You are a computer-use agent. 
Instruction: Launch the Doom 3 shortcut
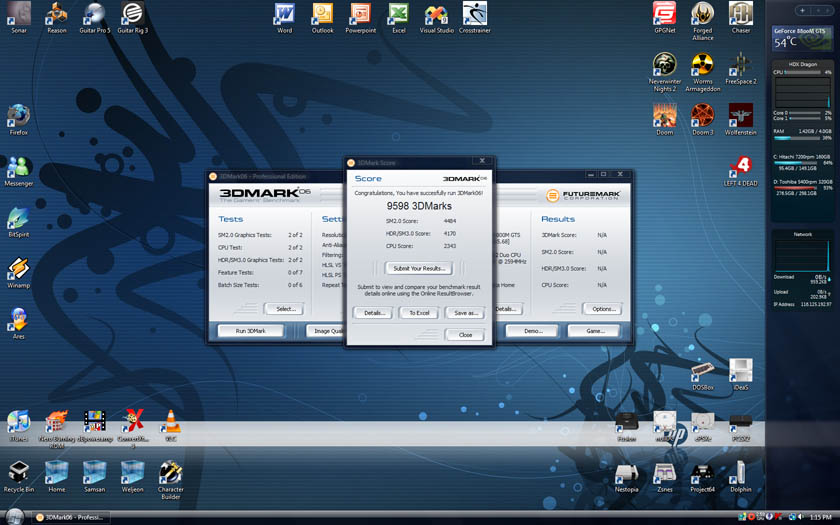(x=703, y=119)
